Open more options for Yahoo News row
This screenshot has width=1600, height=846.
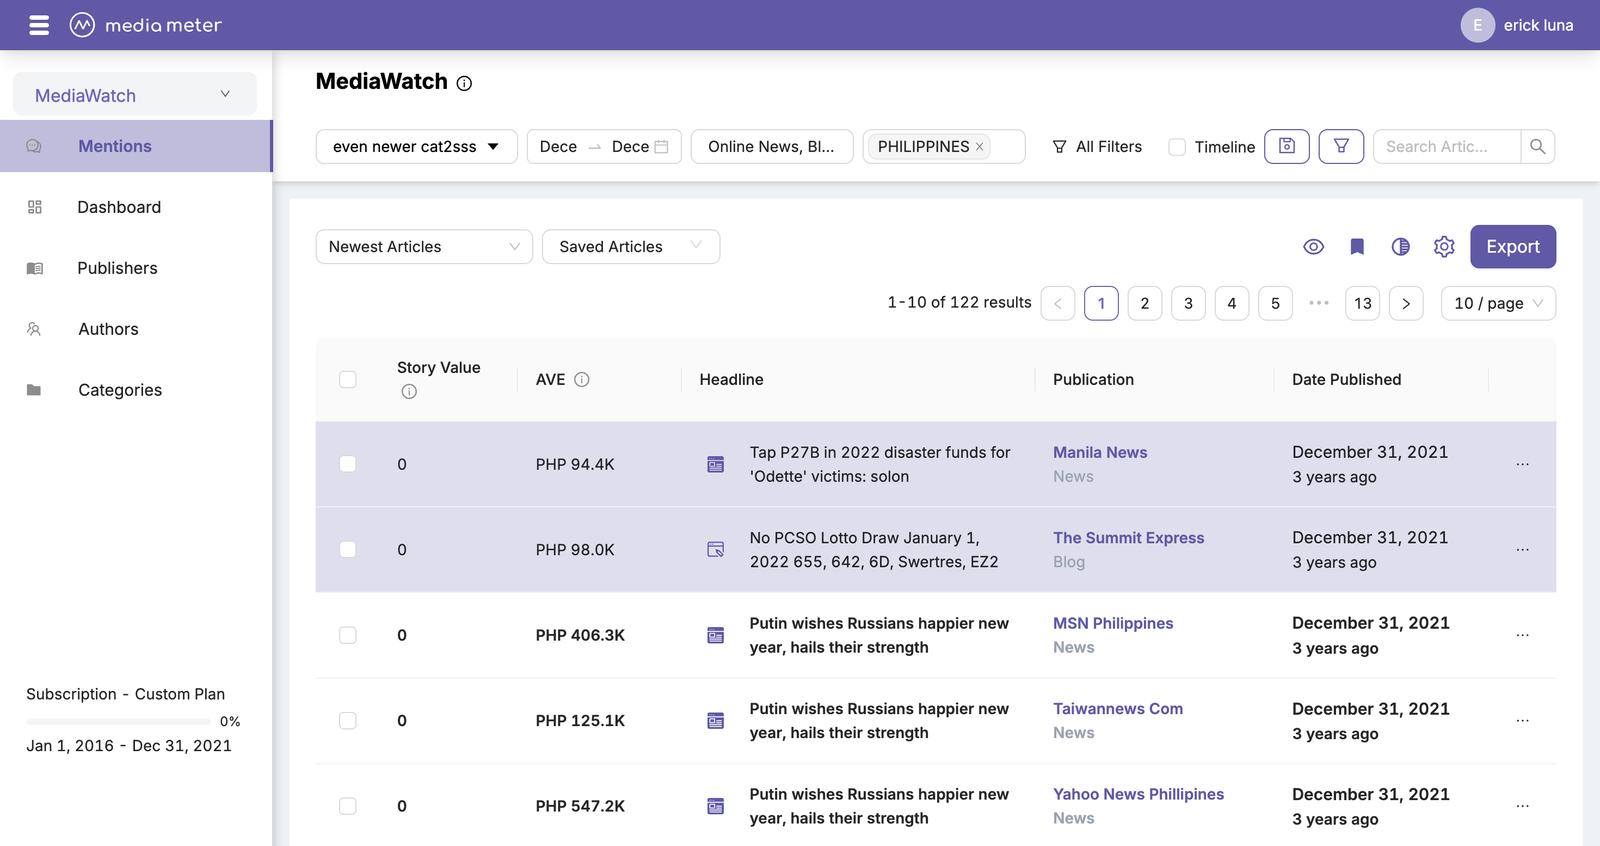pyautogui.click(x=1522, y=806)
